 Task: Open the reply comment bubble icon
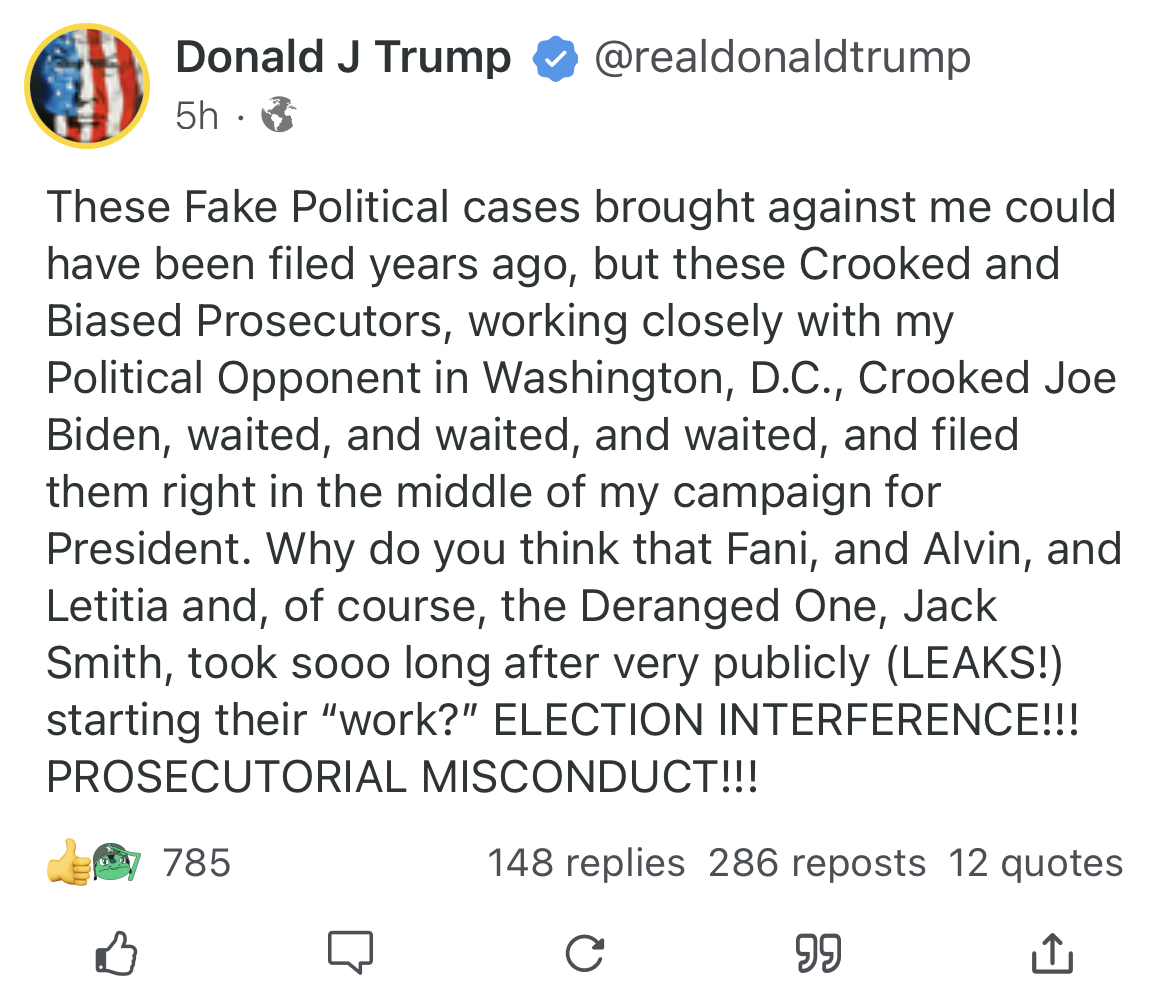[x=350, y=953]
